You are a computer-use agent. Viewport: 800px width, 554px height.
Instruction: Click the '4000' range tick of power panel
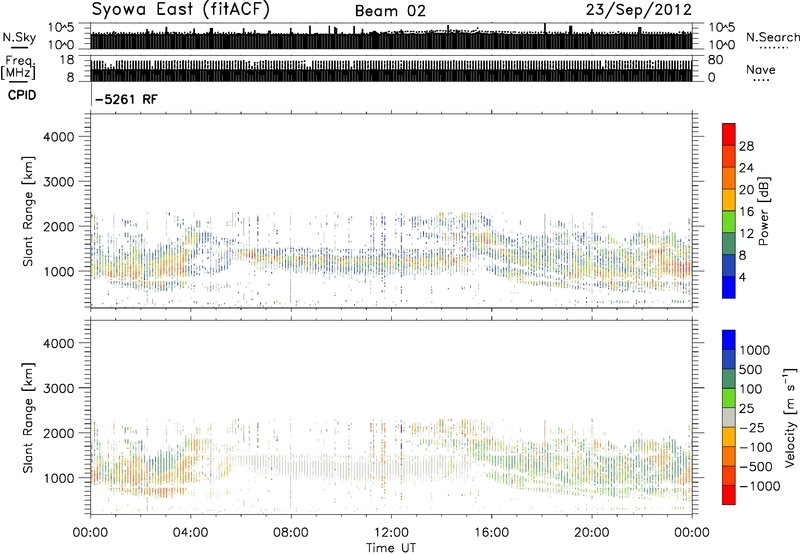tap(59, 137)
